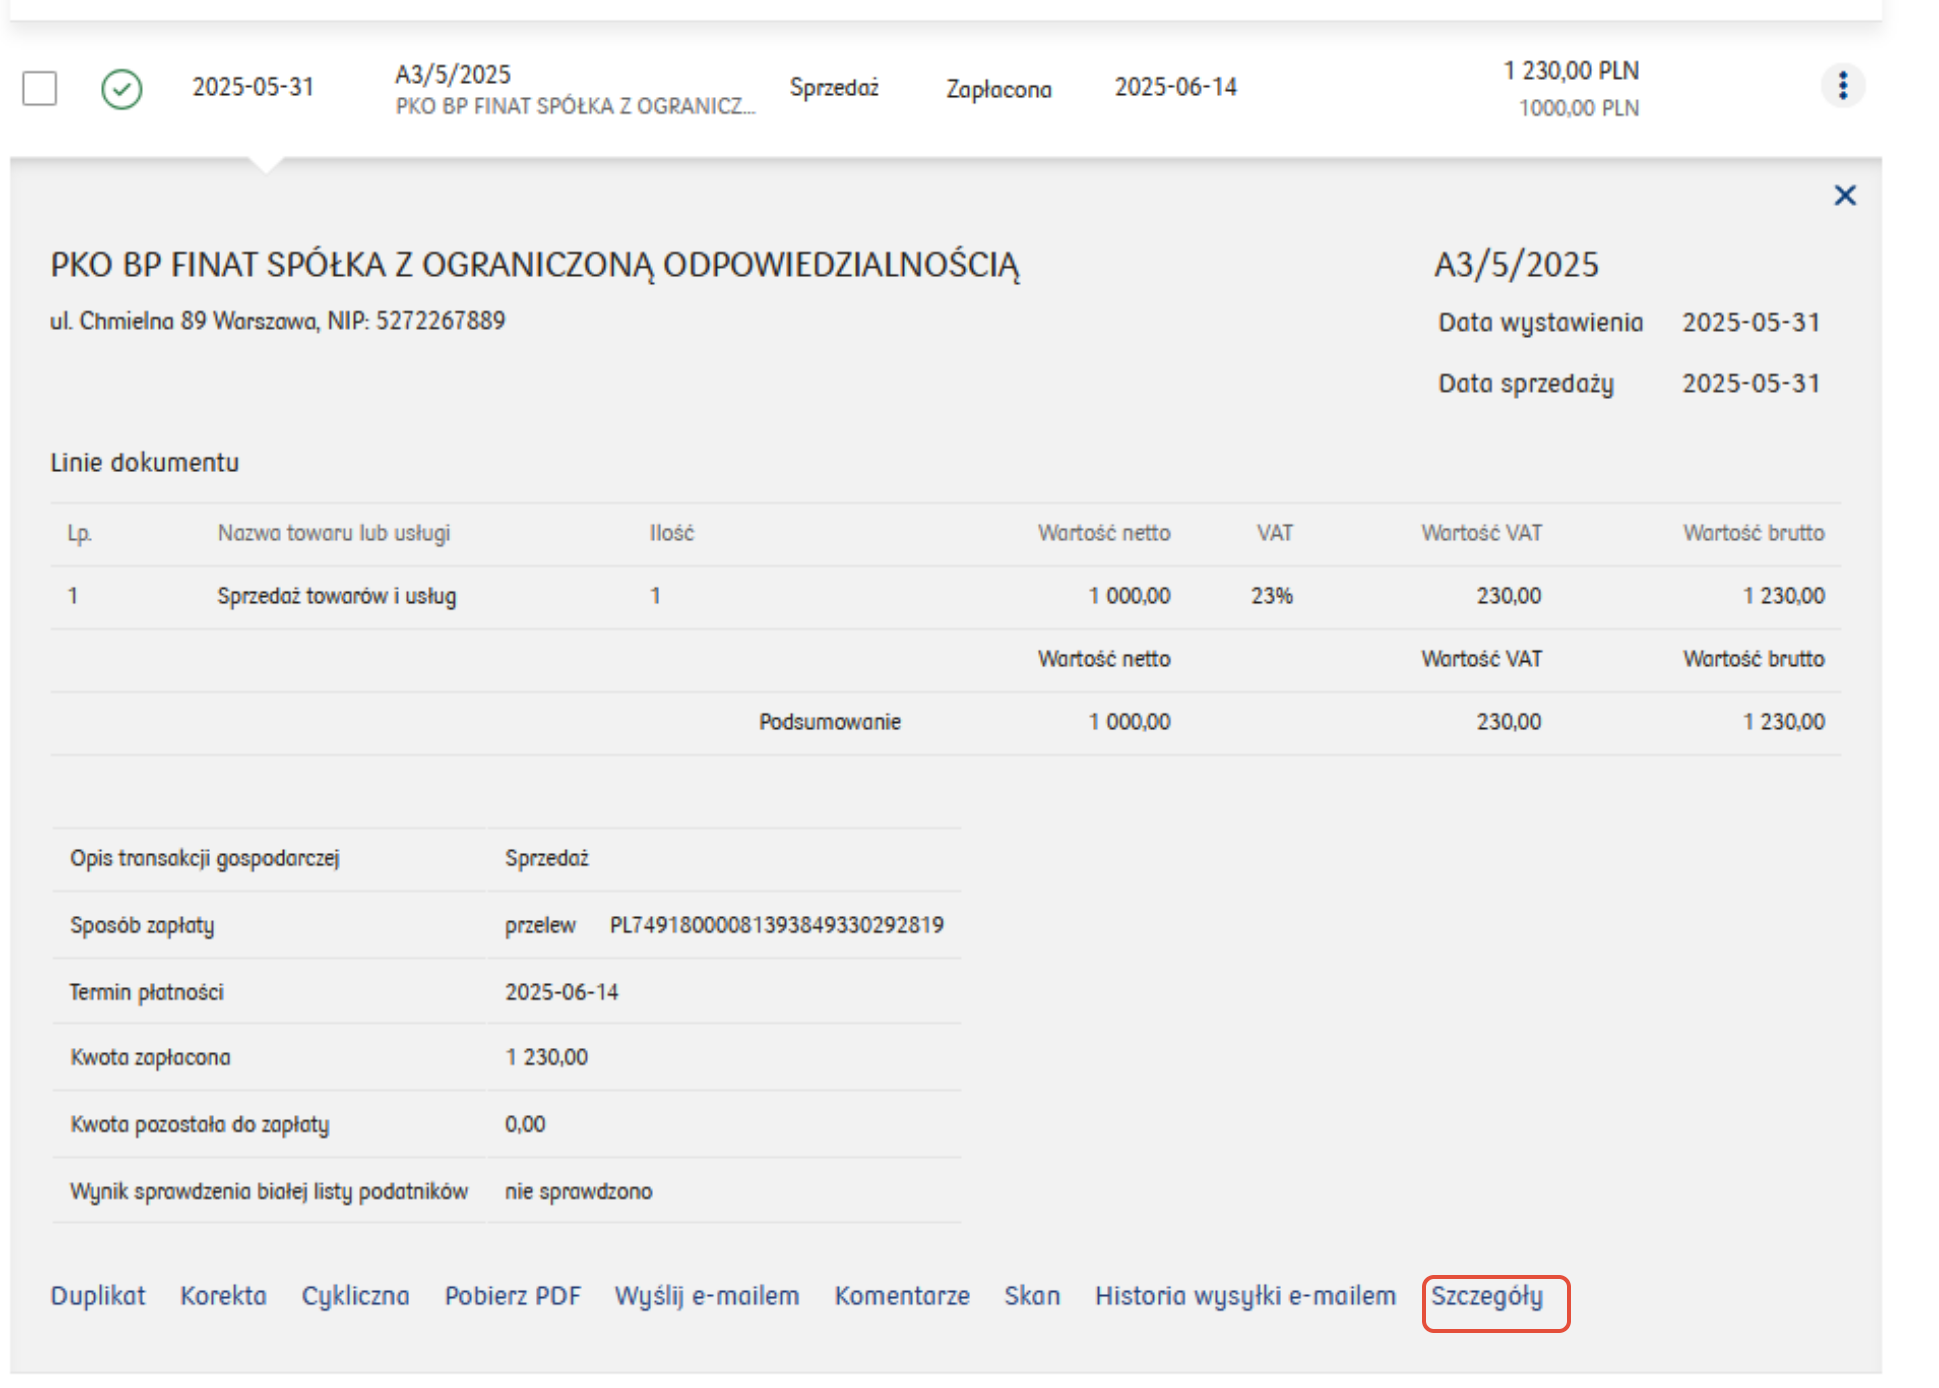
Task: Open Szczegóły of the invoice
Action: 1486,1296
